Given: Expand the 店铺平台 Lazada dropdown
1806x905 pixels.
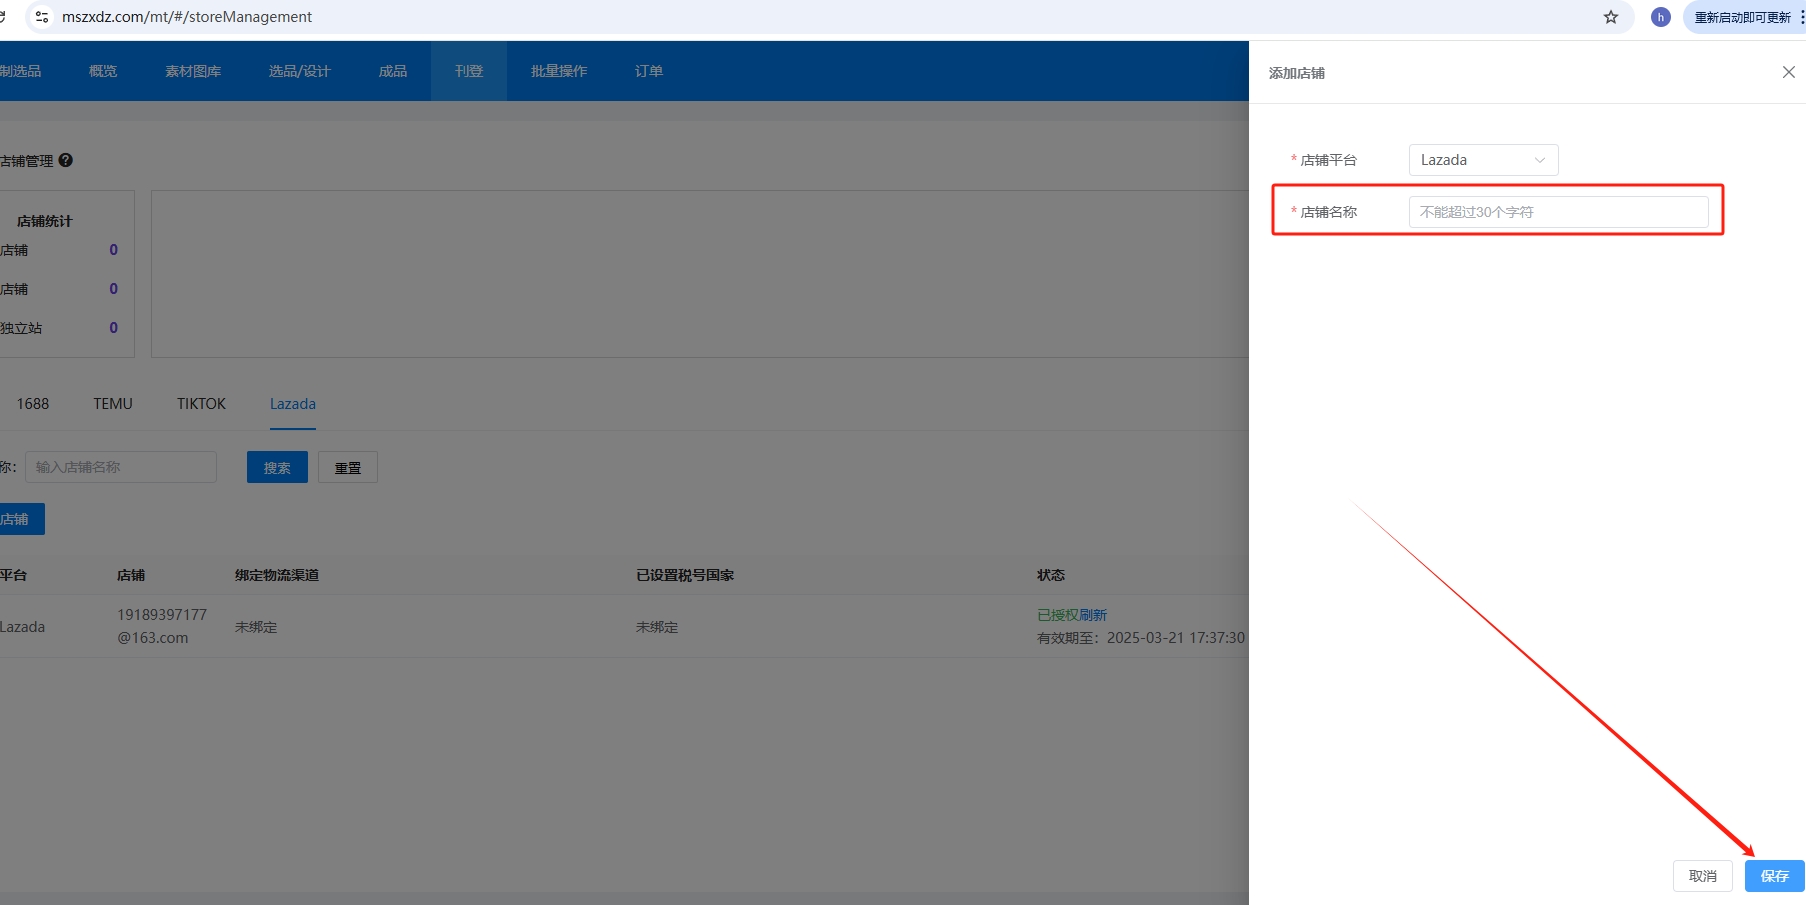Looking at the screenshot, I should (x=1483, y=160).
